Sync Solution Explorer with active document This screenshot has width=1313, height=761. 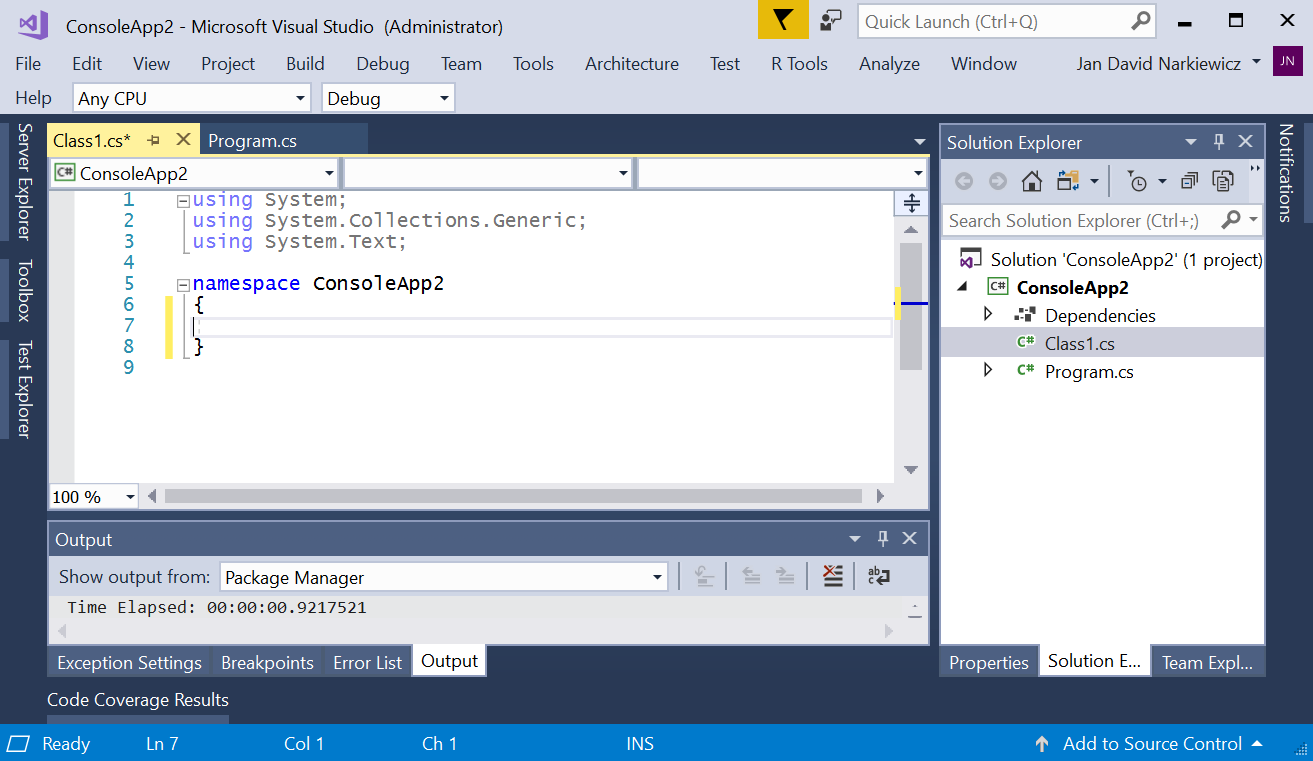tap(1066, 181)
